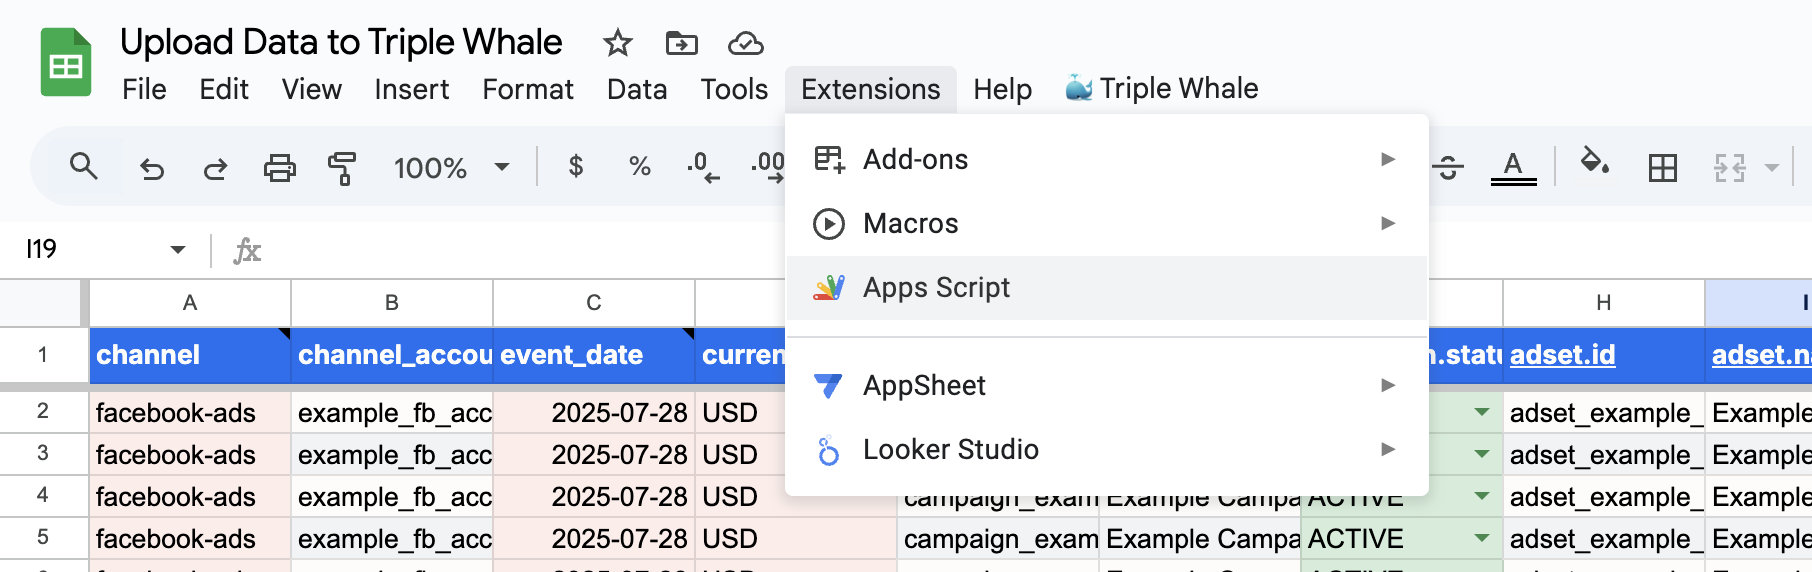
Task: Click 2025-07-28 date cell in row 4
Action: [x=594, y=496]
